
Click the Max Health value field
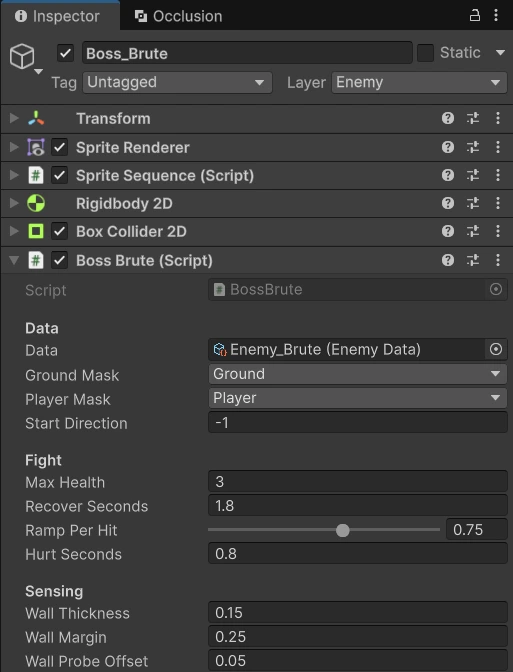[357, 482]
